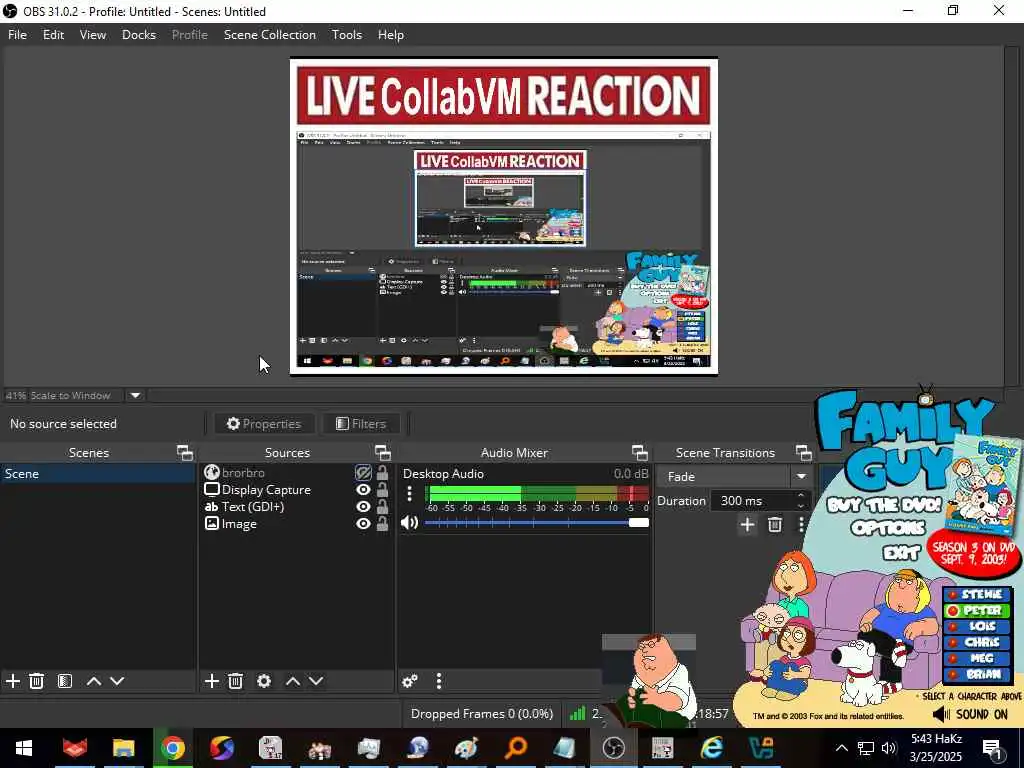Hide the Display Capture source
This screenshot has height=768, width=1024.
pos(363,490)
